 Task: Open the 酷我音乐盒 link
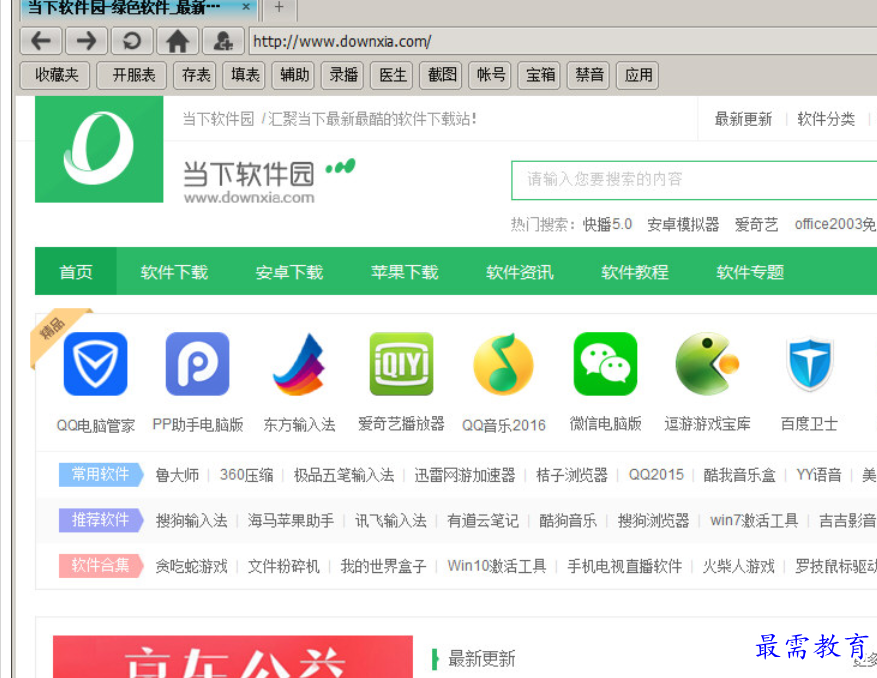(739, 475)
